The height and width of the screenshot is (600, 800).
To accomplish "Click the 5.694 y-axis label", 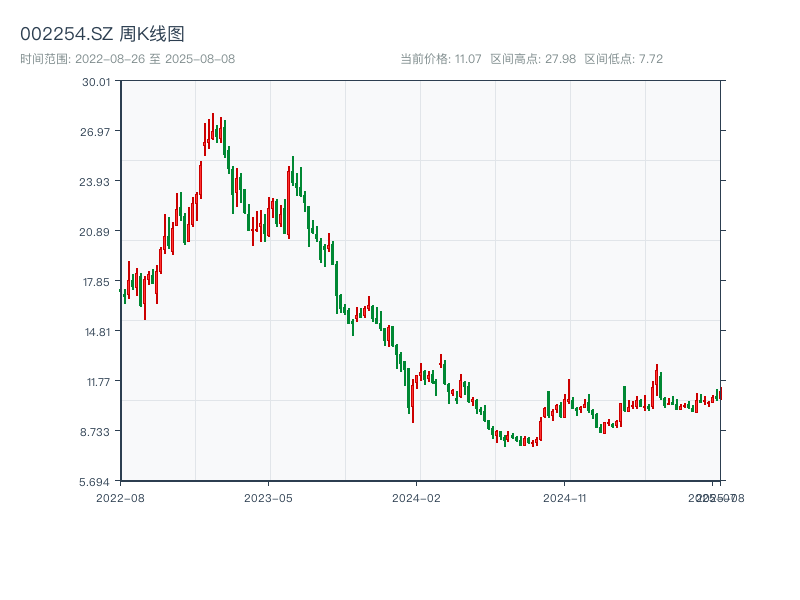I will pos(96,482).
